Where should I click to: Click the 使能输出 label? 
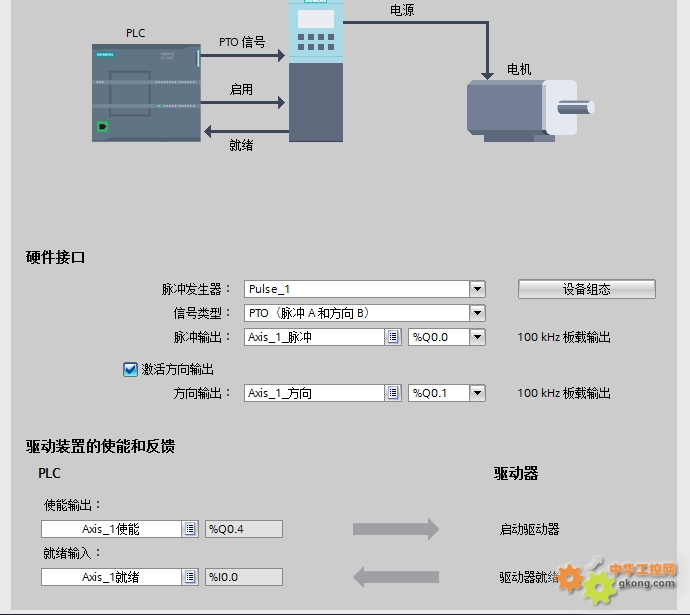point(72,505)
